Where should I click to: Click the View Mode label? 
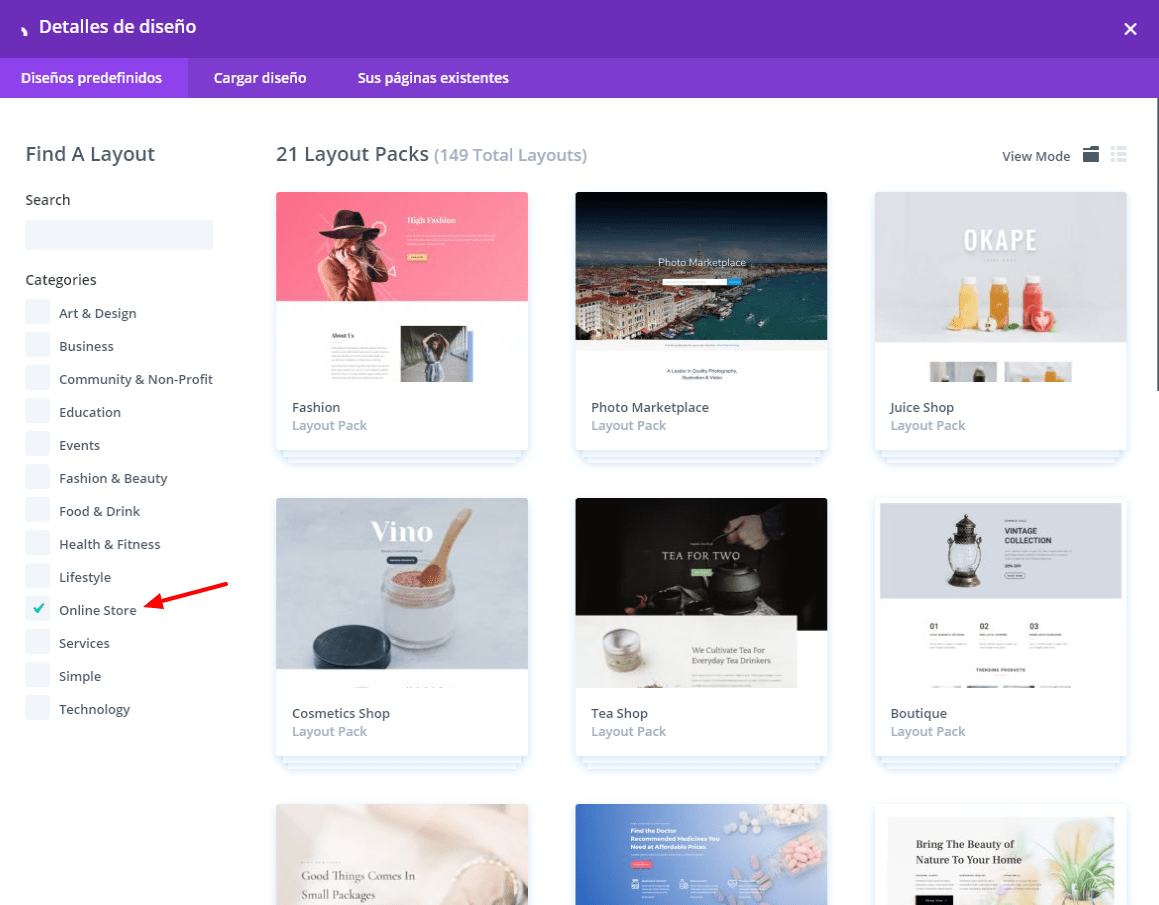coord(1036,156)
